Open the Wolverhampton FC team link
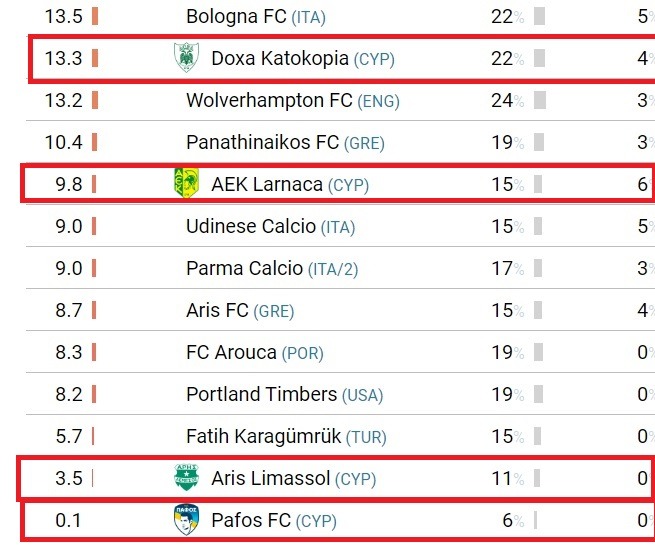 click(x=269, y=100)
